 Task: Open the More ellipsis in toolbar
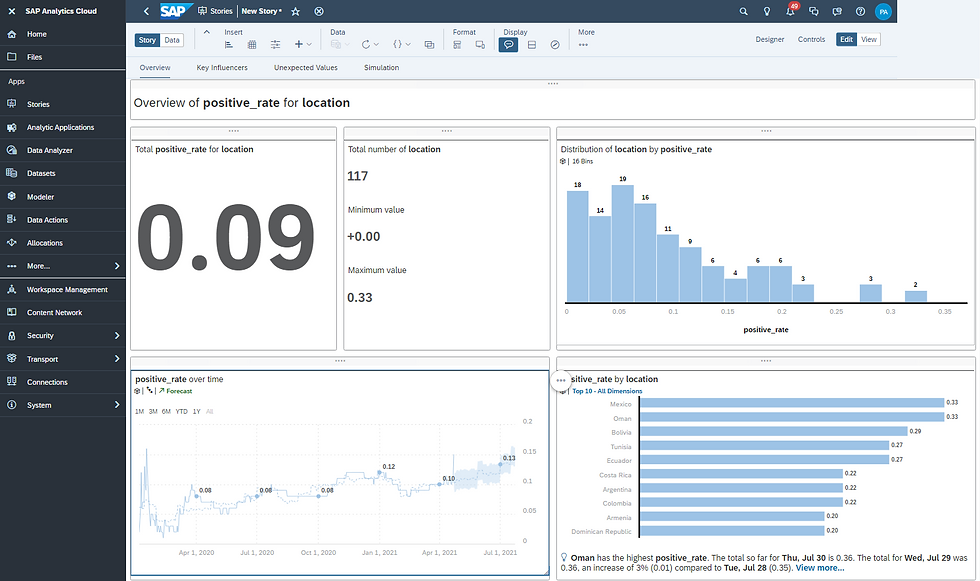[x=583, y=44]
